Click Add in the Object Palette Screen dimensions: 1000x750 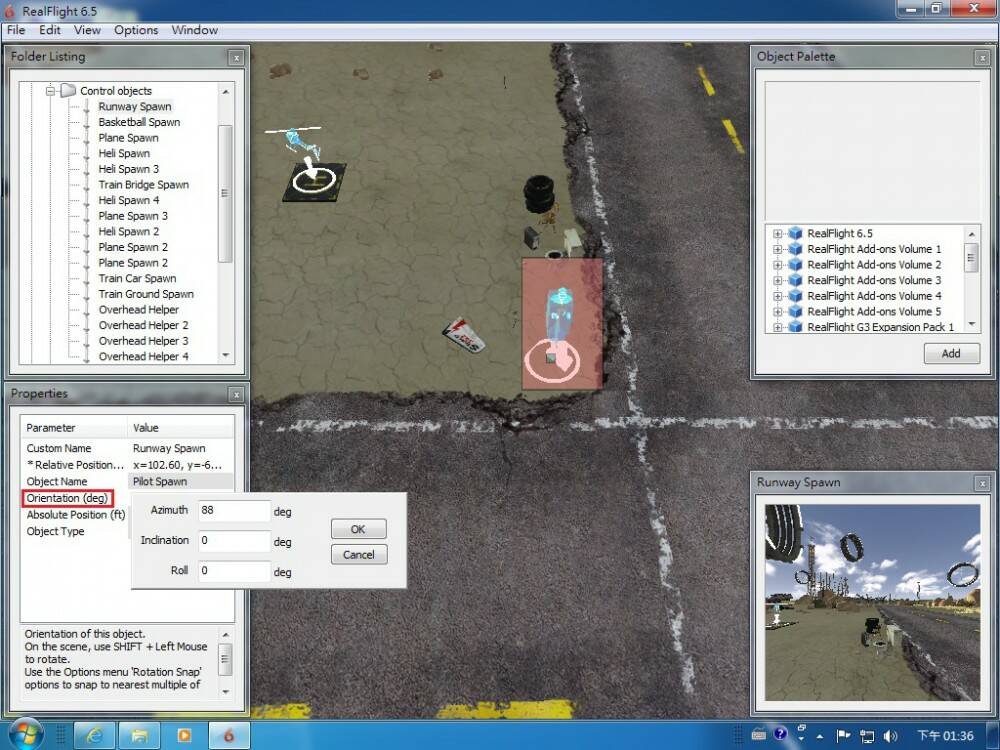(x=952, y=354)
